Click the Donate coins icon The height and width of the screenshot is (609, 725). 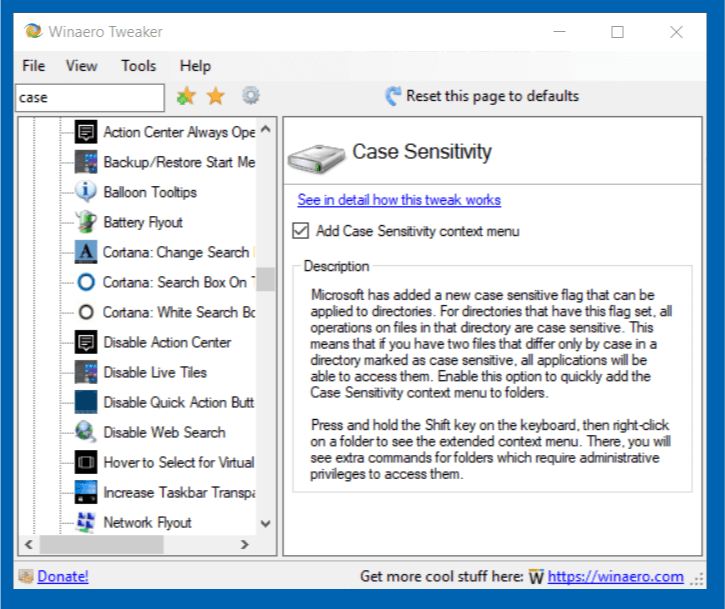tap(26, 576)
